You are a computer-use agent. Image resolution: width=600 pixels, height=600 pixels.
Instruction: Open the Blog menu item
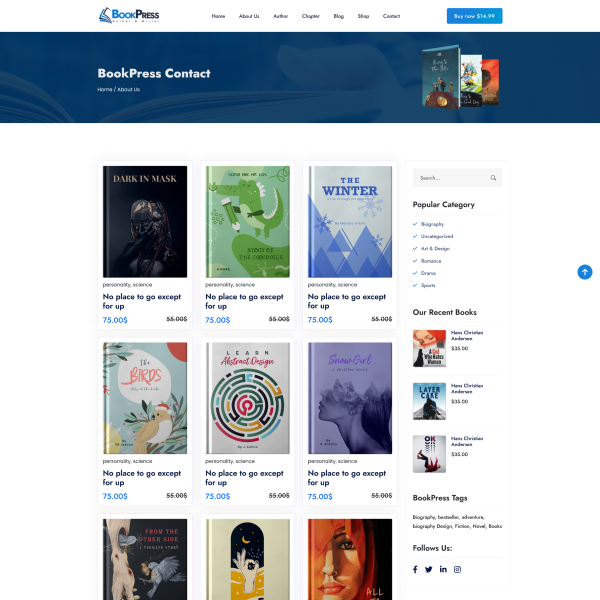coord(339,16)
